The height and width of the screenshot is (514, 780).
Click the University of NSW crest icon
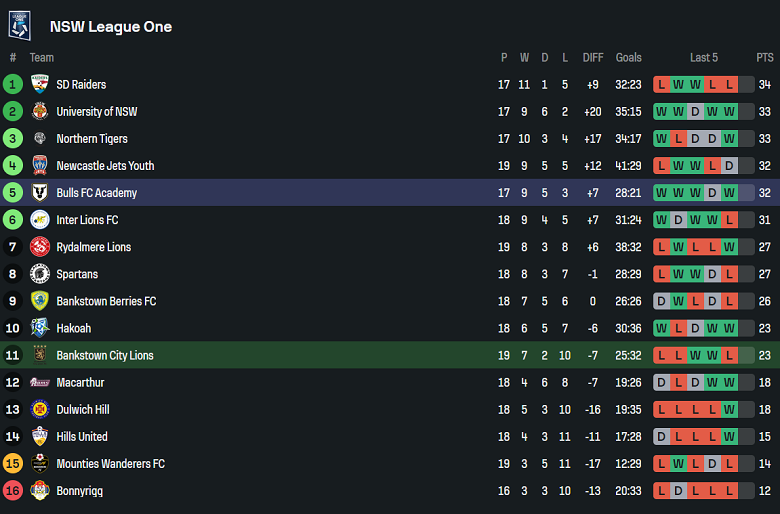(x=40, y=112)
